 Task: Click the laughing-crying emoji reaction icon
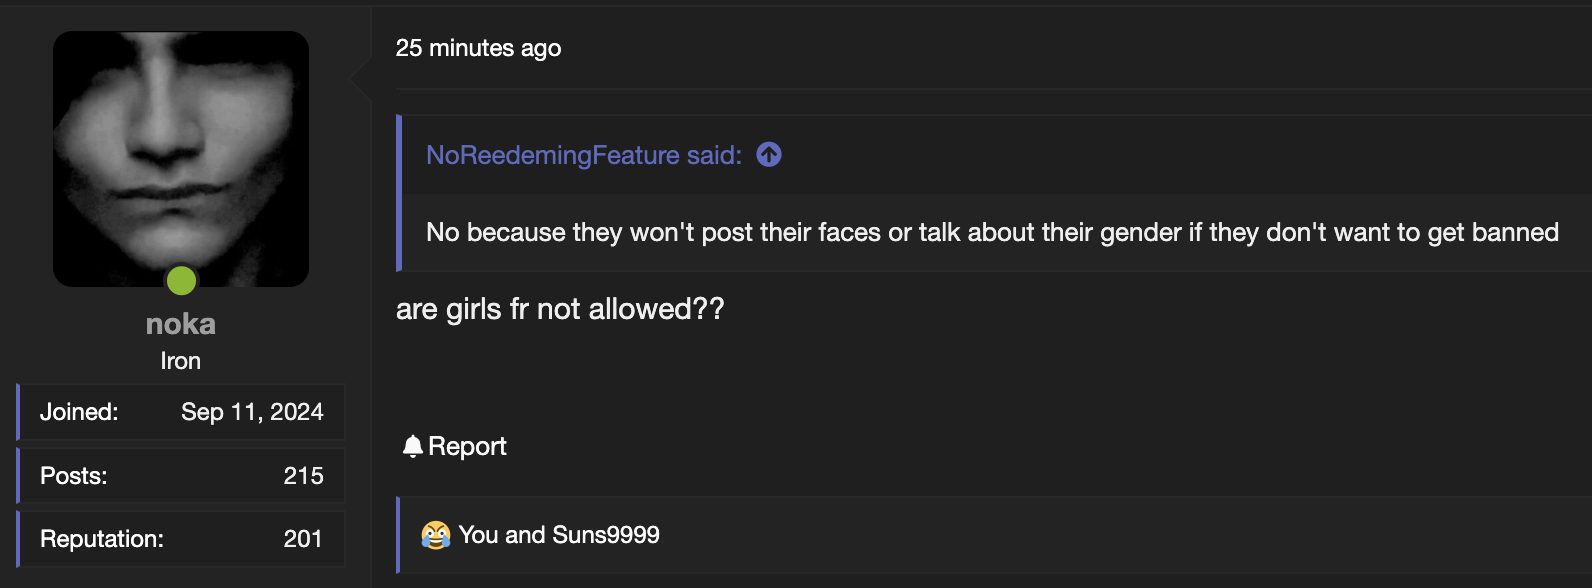(x=436, y=535)
